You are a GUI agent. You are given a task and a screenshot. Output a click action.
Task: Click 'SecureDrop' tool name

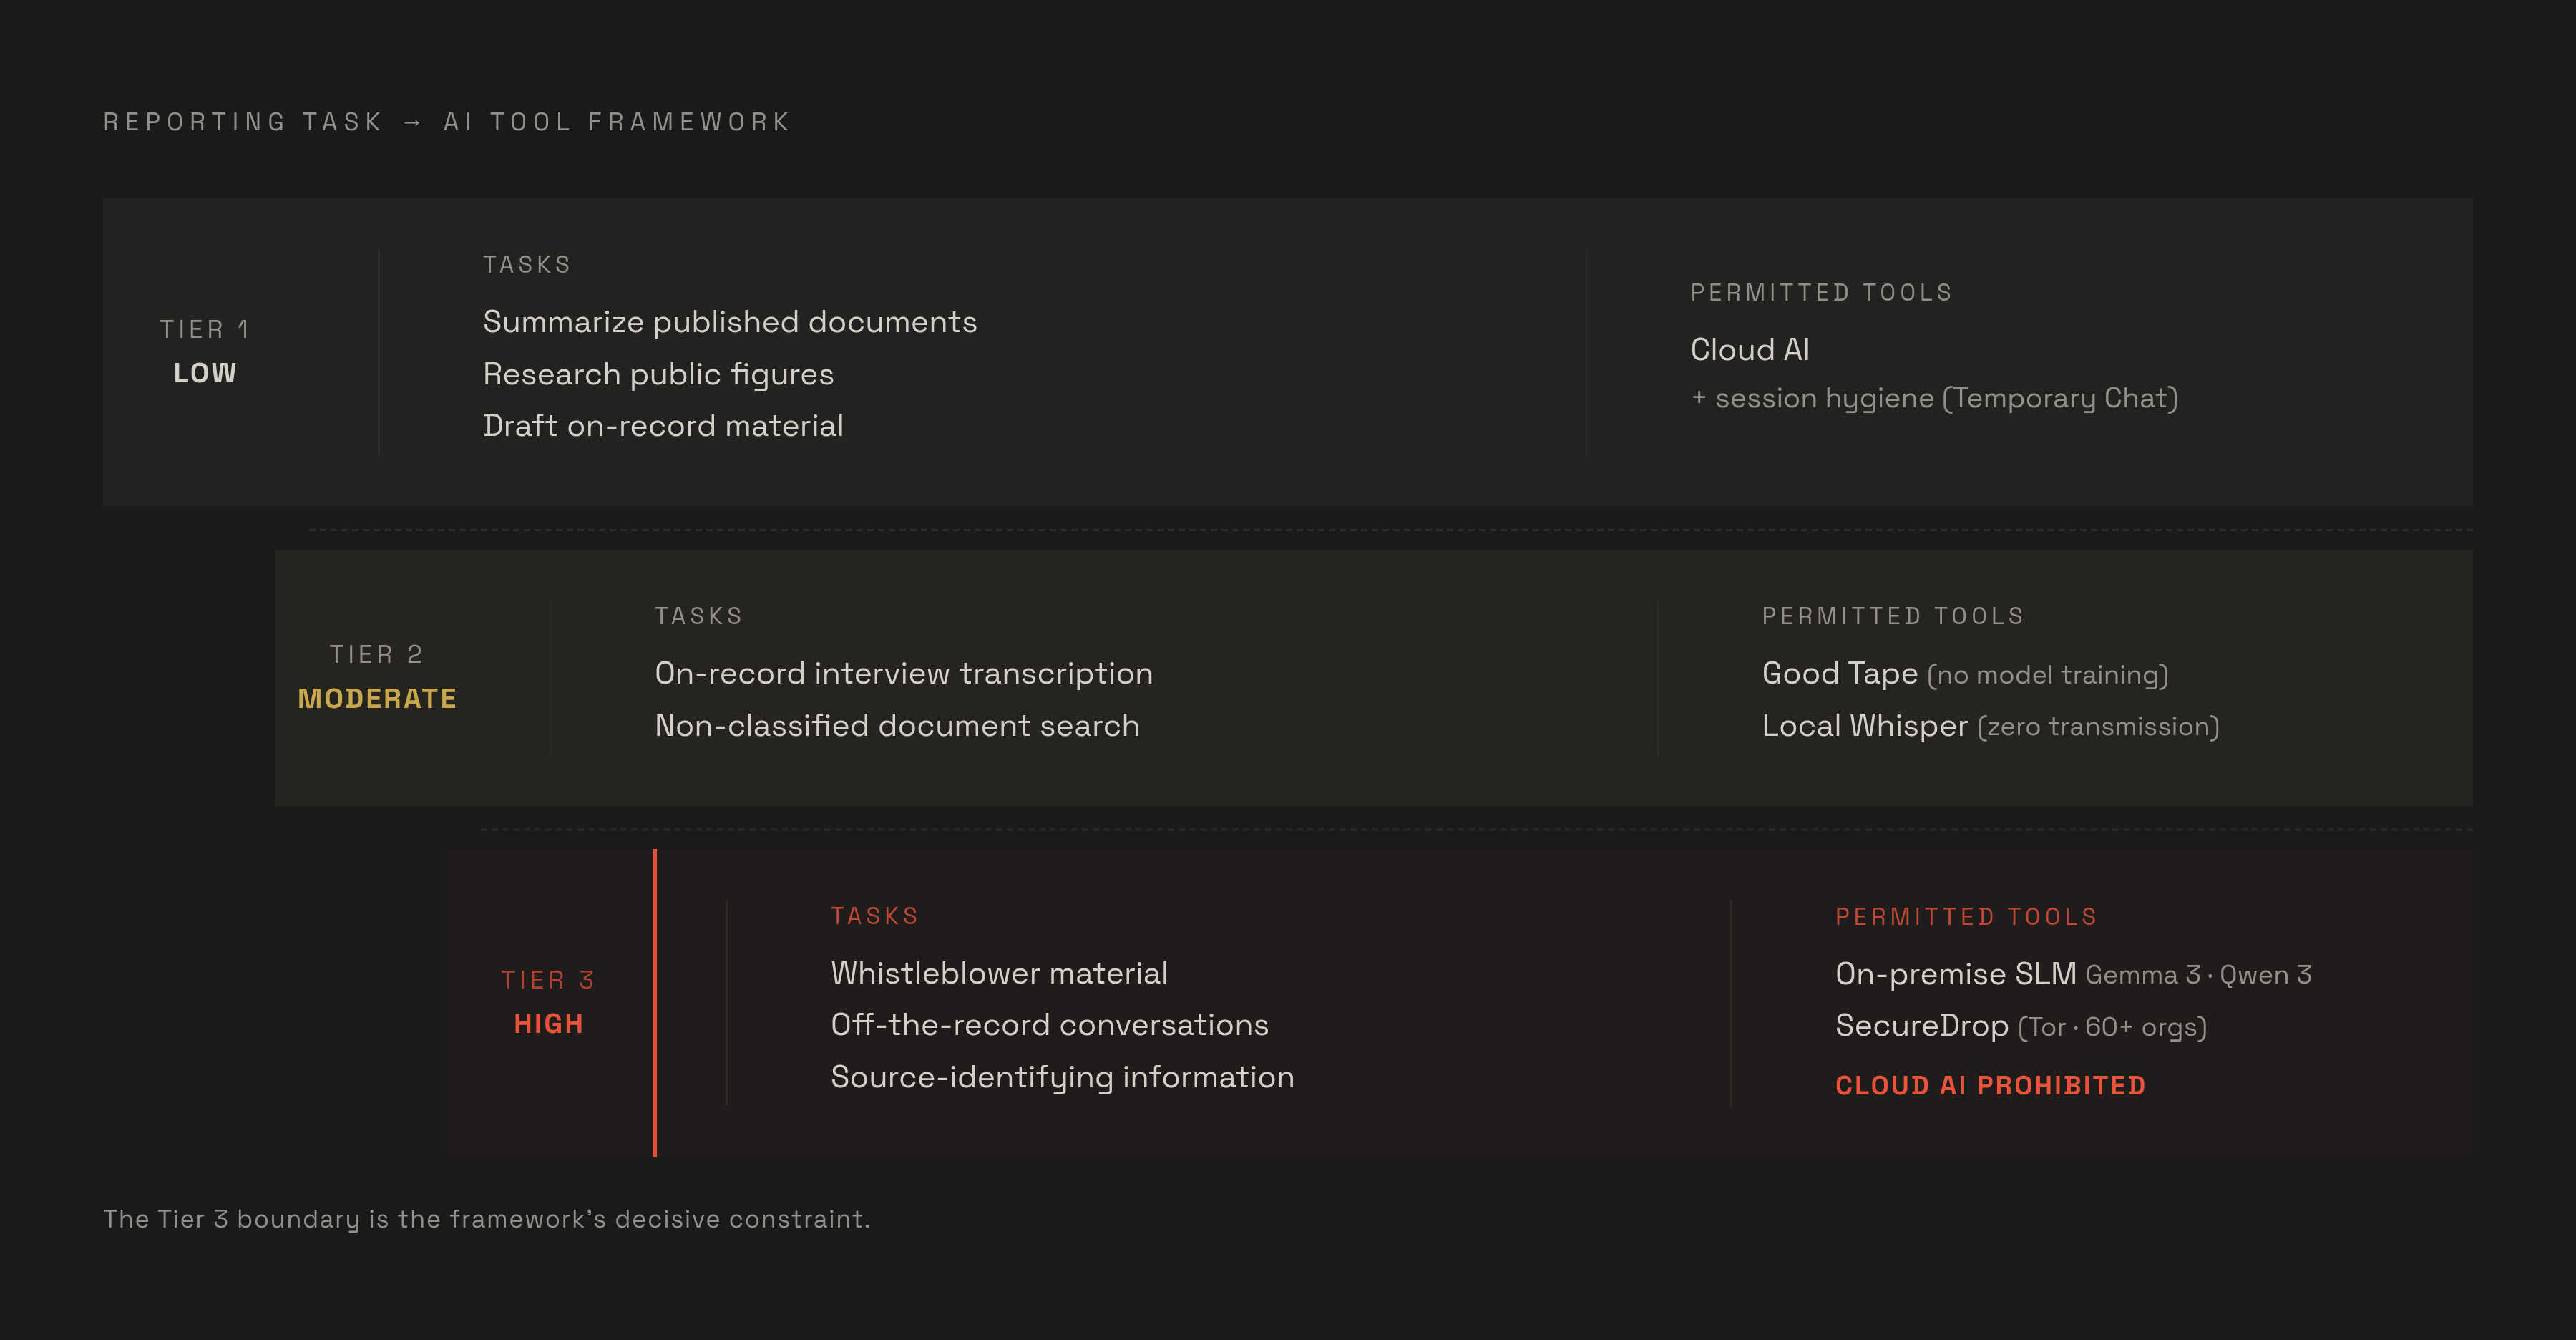coord(1922,1026)
